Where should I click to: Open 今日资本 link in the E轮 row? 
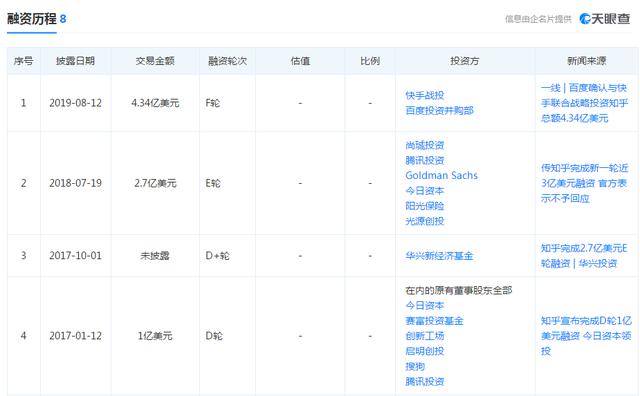(x=424, y=191)
